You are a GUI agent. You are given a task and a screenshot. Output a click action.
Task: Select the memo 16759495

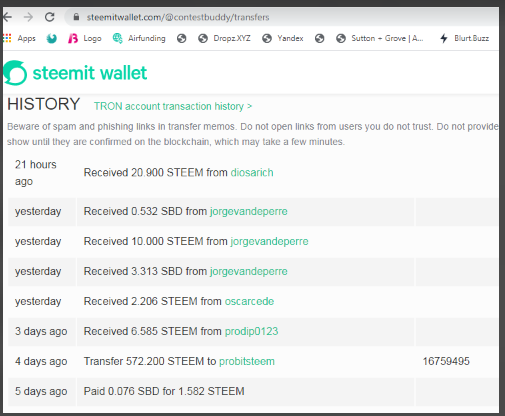tap(446, 361)
